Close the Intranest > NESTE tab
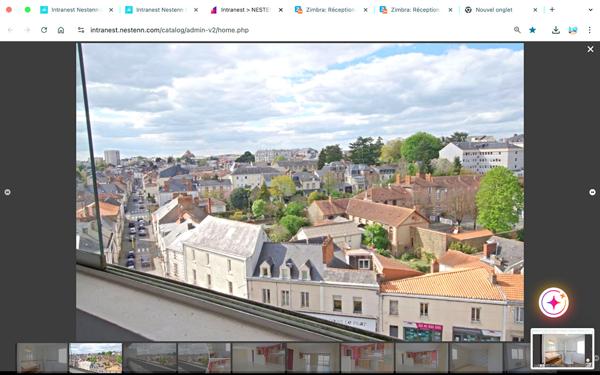 pyautogui.click(x=280, y=10)
